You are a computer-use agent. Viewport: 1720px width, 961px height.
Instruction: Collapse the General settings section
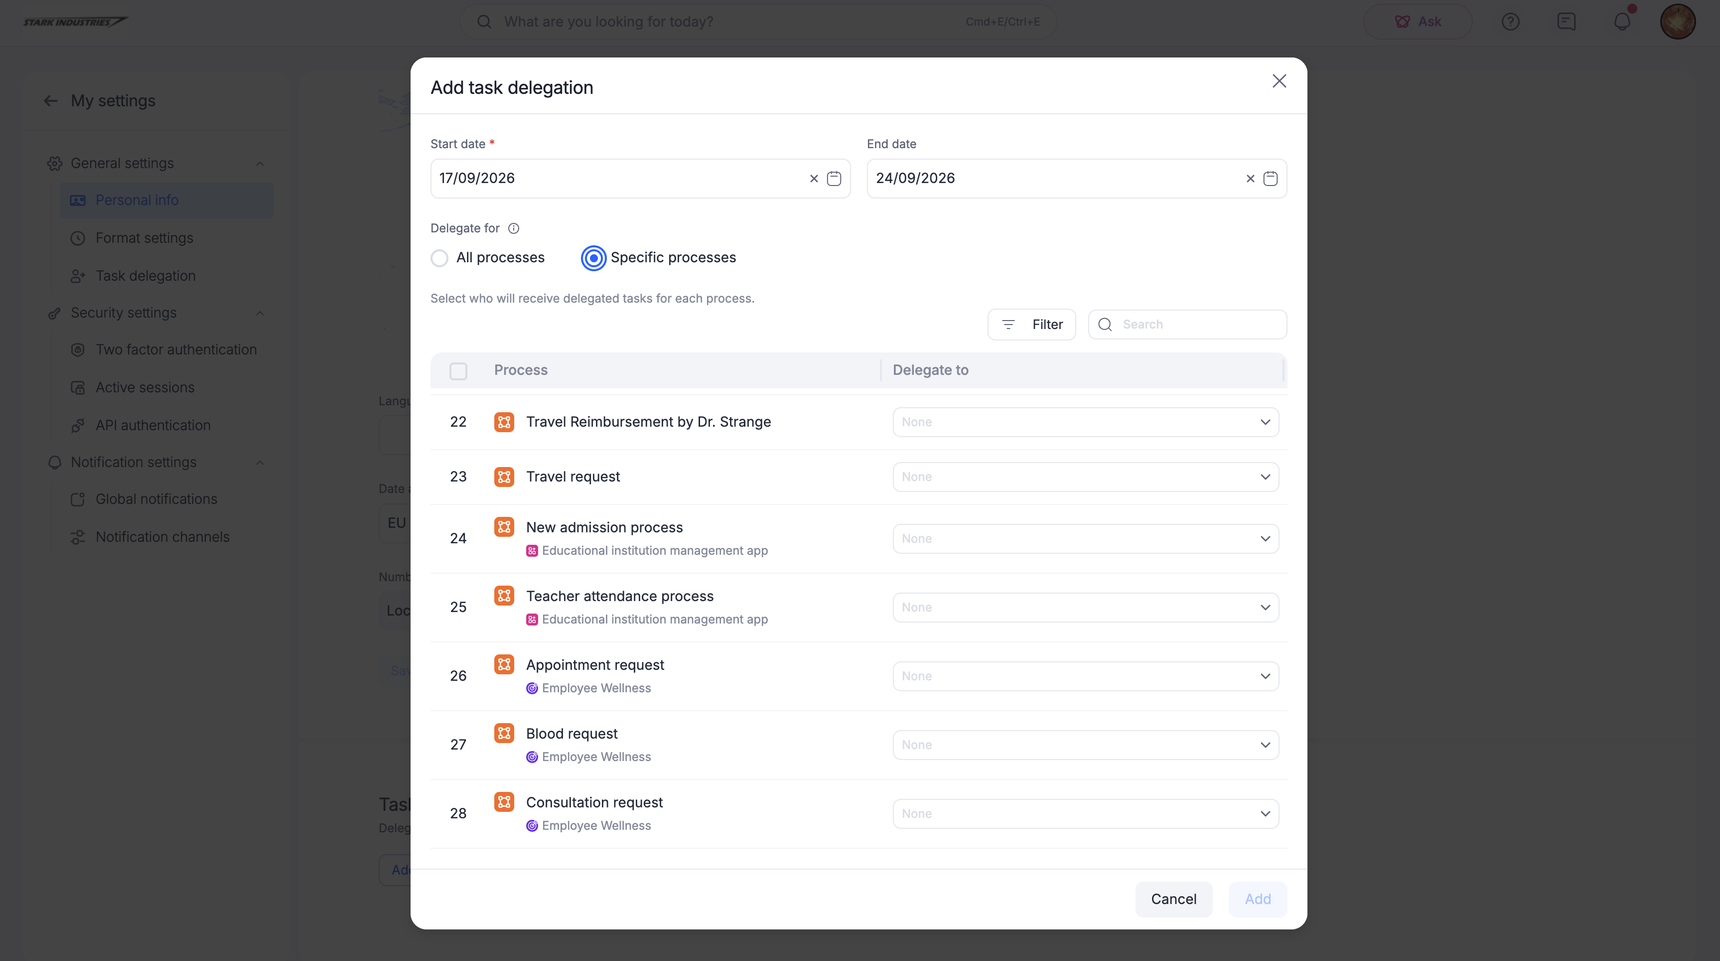click(x=260, y=164)
